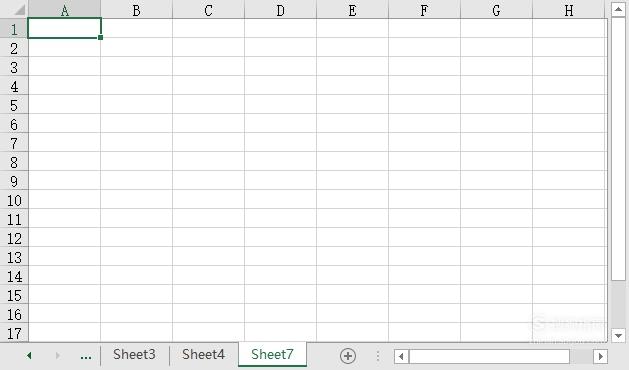Click the horizontal scrollbar thumb
Viewport: 629px width, 370px height.
click(489, 356)
